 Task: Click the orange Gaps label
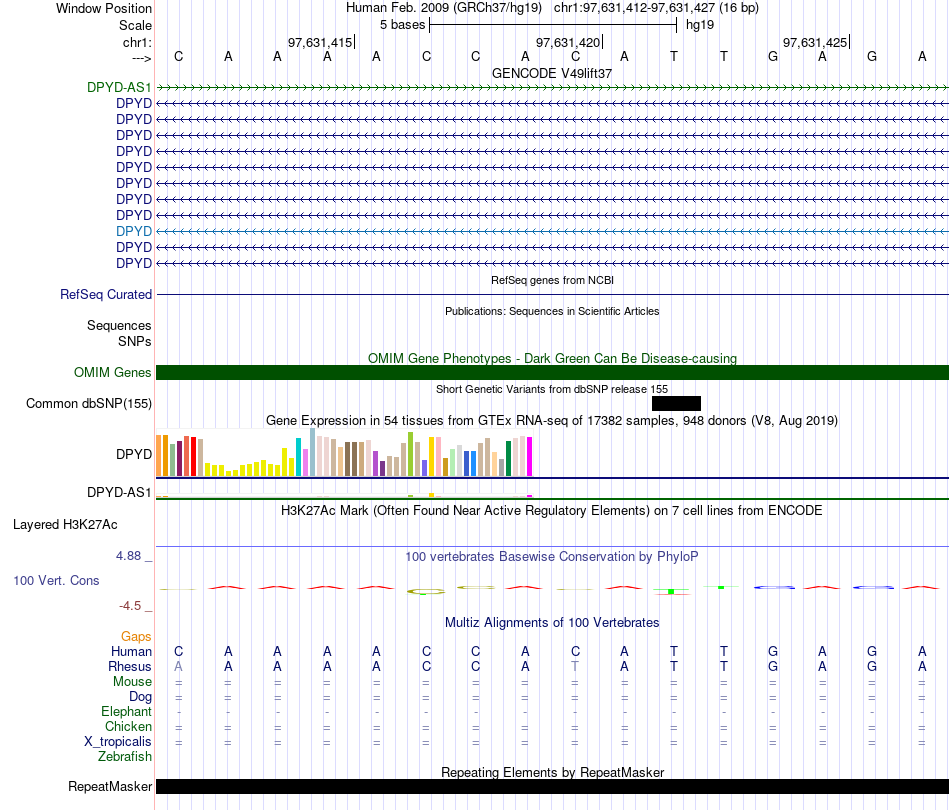(x=136, y=637)
